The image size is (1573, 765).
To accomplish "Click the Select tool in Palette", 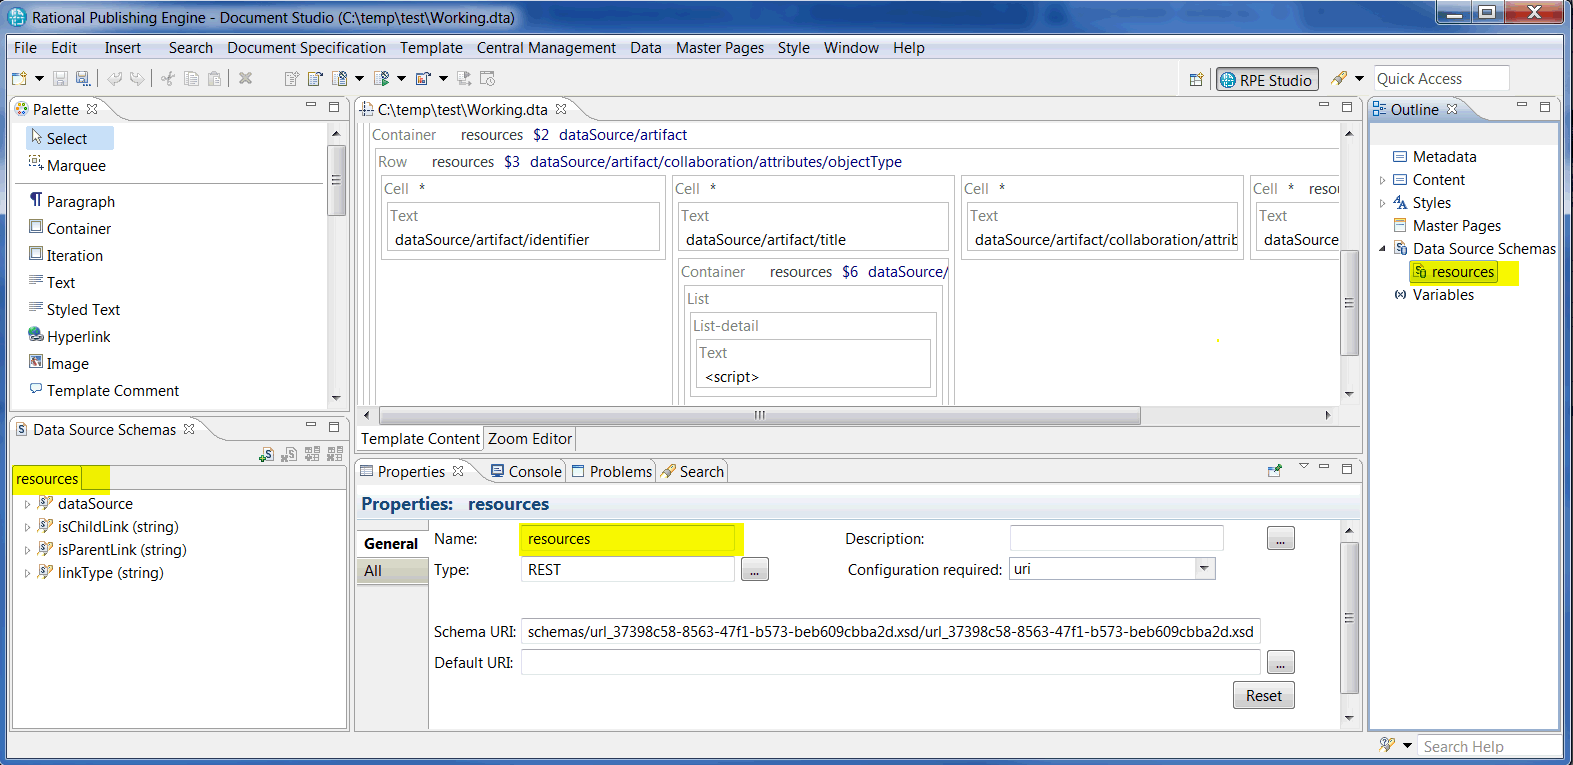I will (x=69, y=138).
